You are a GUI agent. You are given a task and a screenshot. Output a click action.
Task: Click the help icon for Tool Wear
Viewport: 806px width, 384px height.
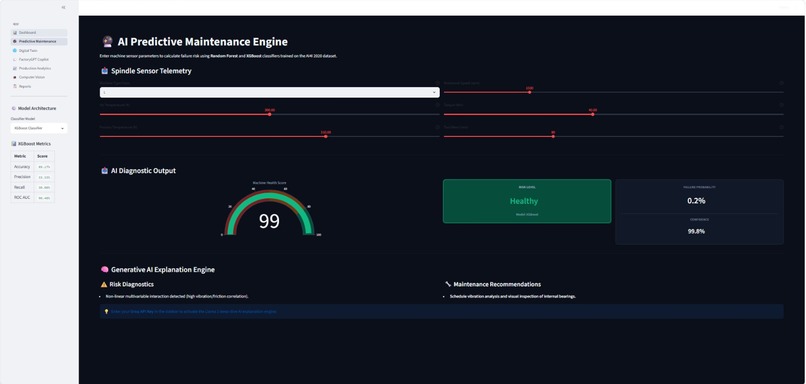(x=781, y=127)
